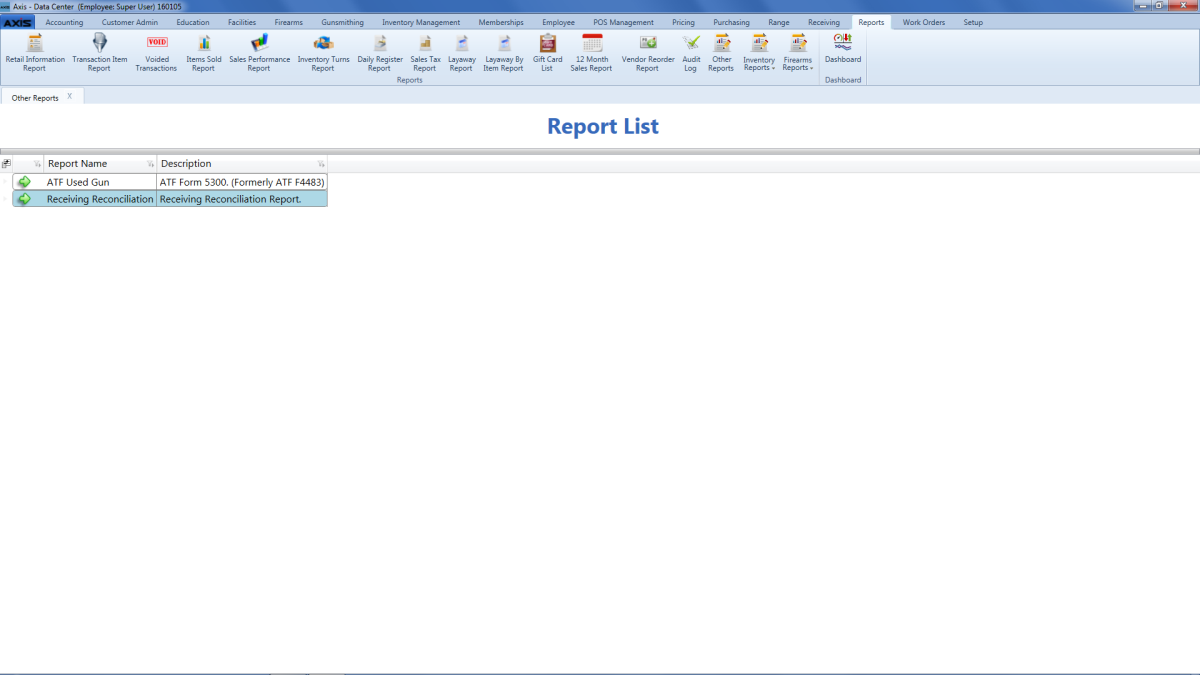The width and height of the screenshot is (1200, 675).
Task: Expand the Firearms Reports dropdown
Action: 798,52
